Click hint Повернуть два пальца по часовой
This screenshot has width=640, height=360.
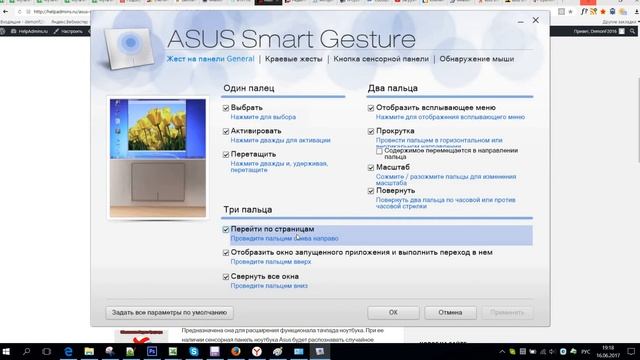pos(445,203)
